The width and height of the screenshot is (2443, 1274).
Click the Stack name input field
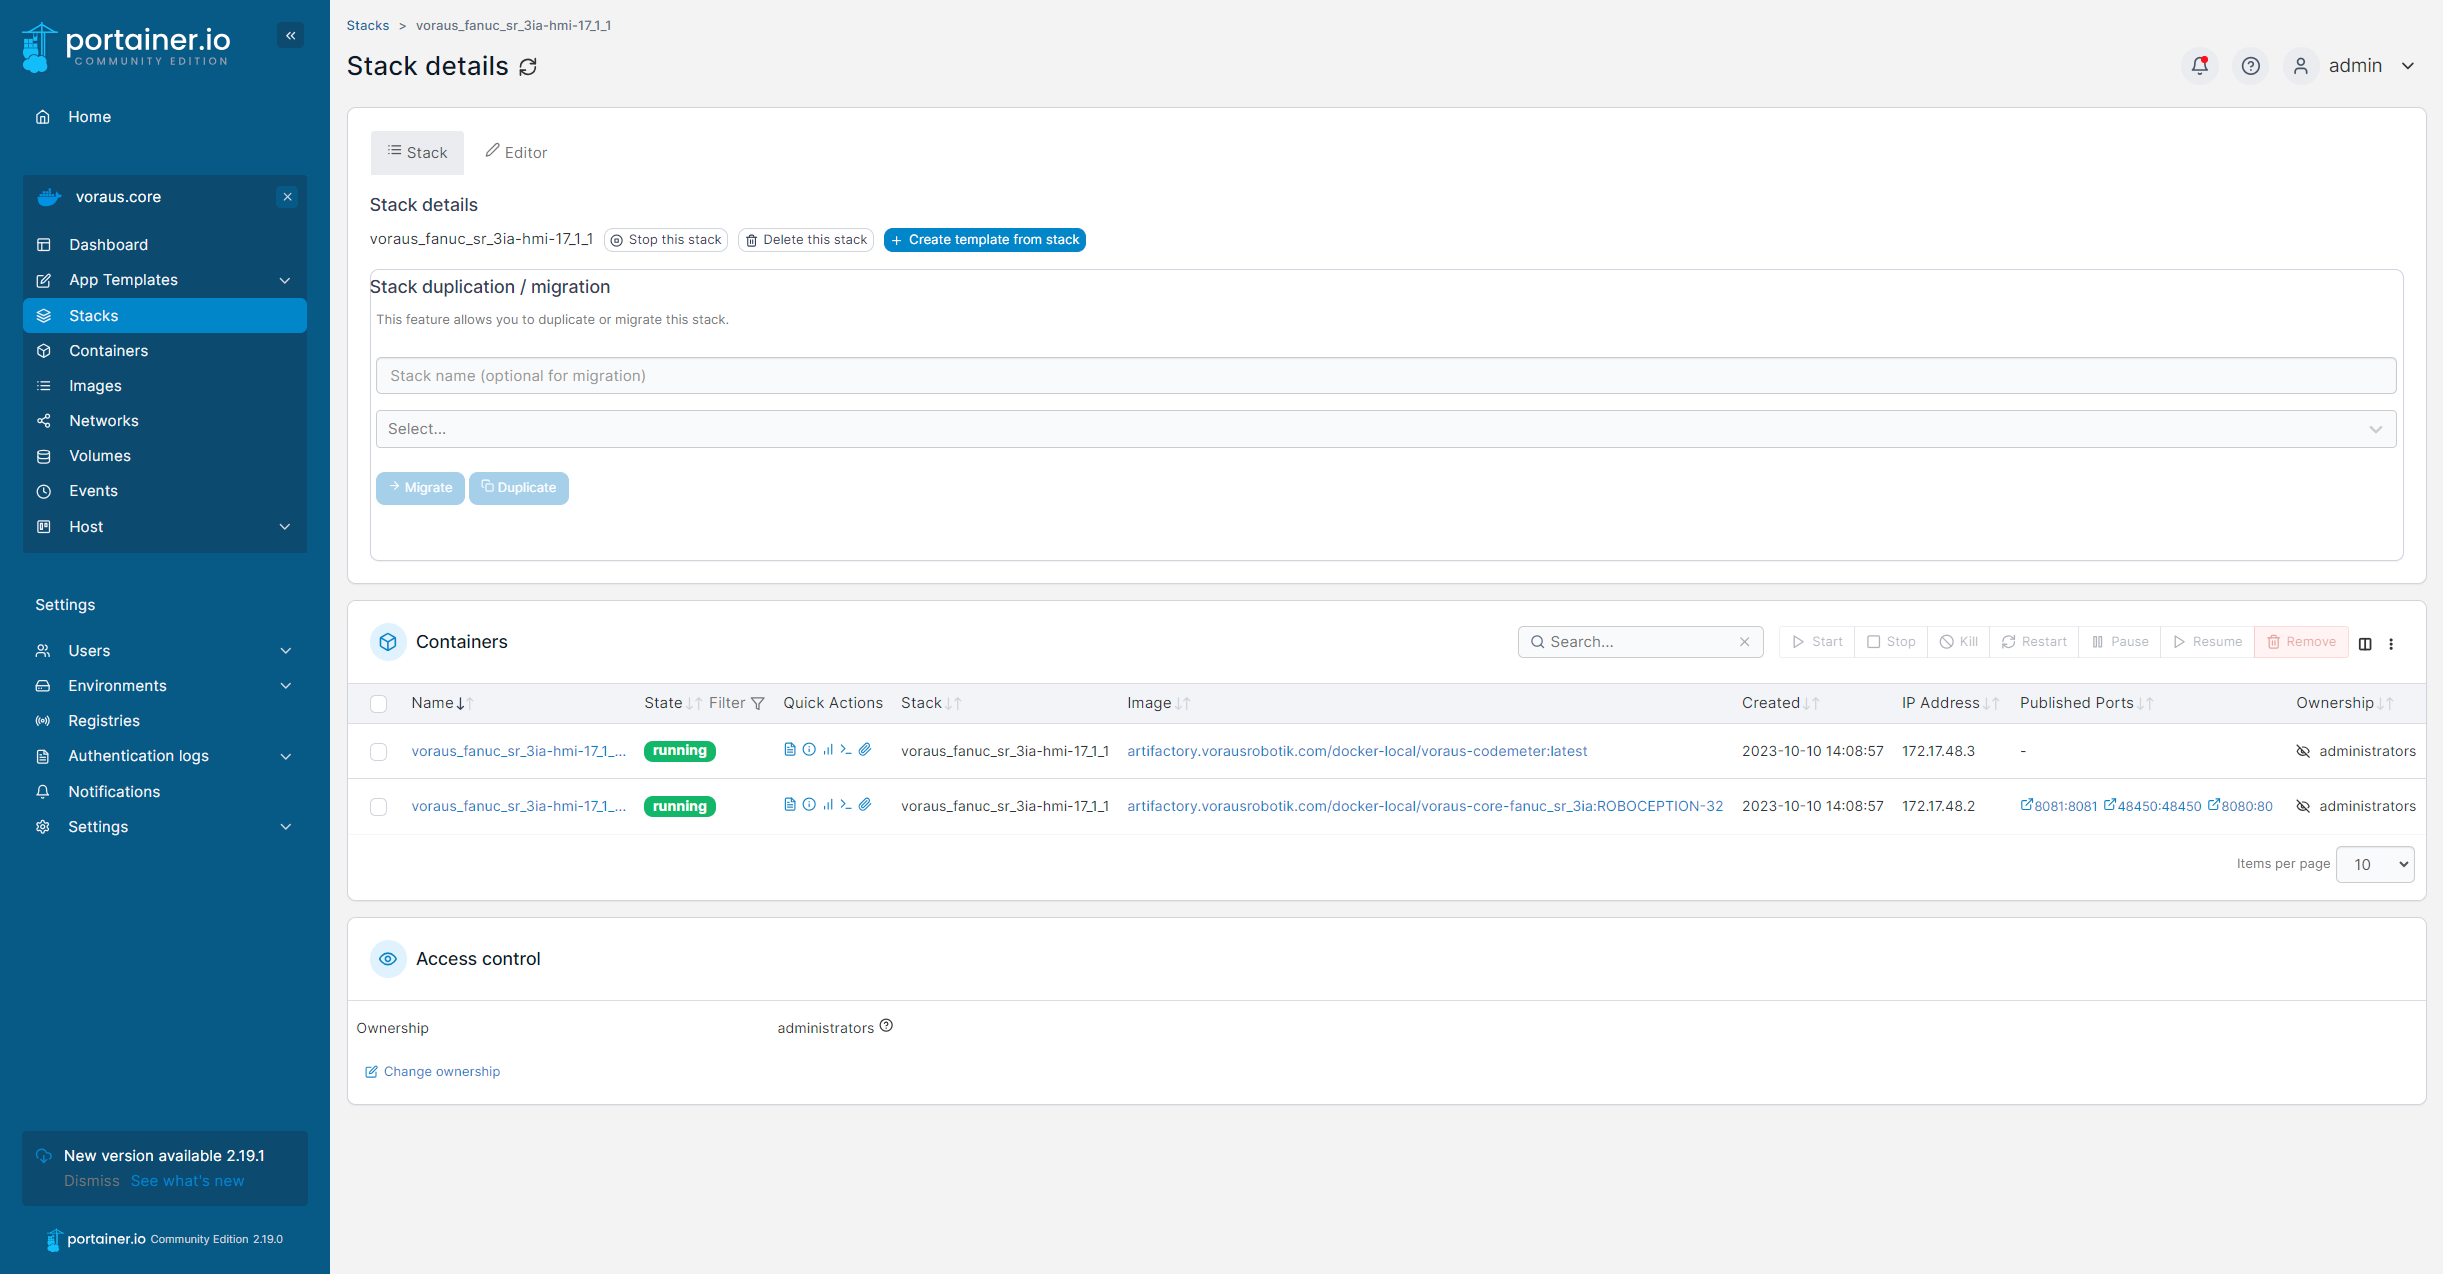(x=1385, y=376)
